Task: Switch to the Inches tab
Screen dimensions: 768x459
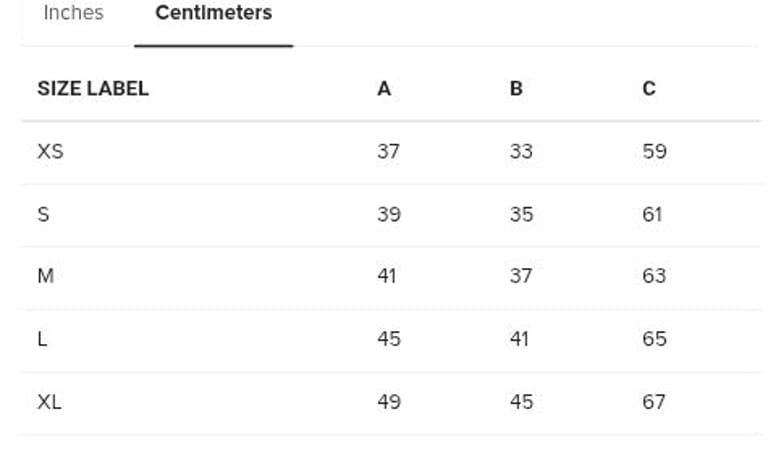Action: pyautogui.click(x=73, y=14)
